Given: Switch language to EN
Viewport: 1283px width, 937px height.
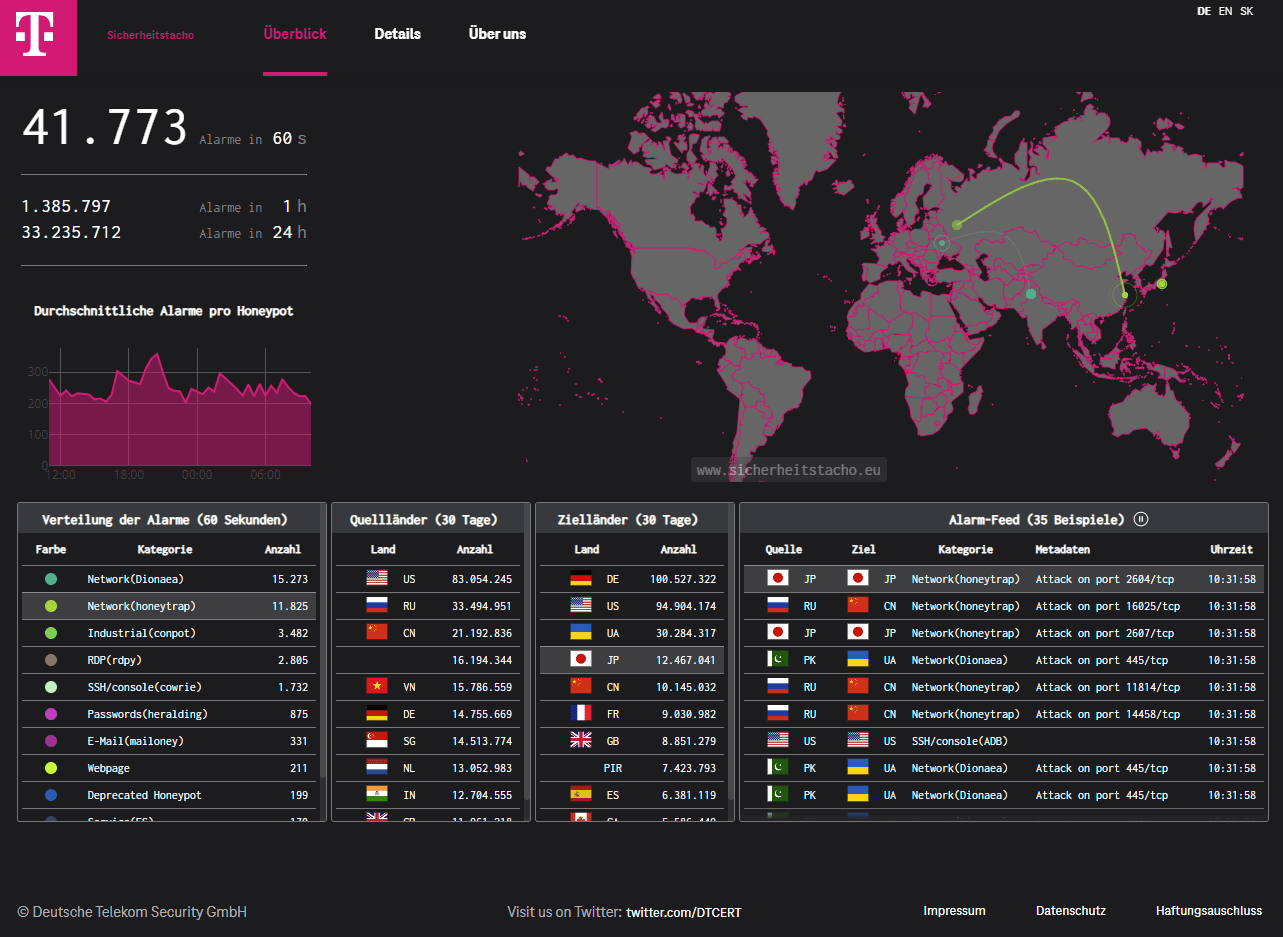Looking at the screenshot, I should click(x=1225, y=11).
